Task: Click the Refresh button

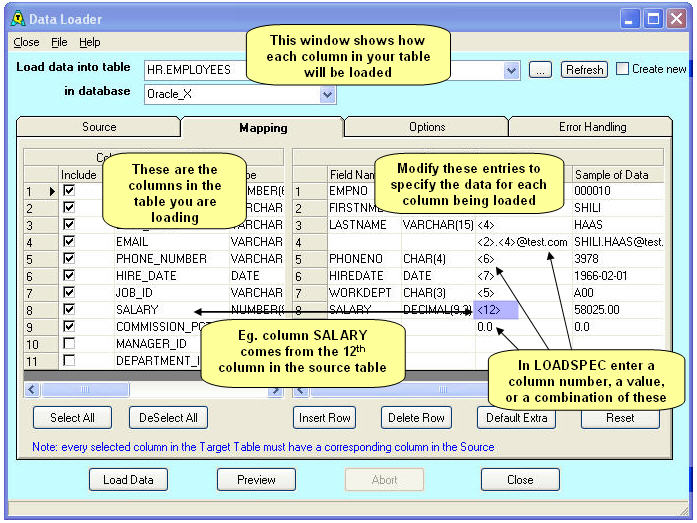Action: click(x=585, y=70)
